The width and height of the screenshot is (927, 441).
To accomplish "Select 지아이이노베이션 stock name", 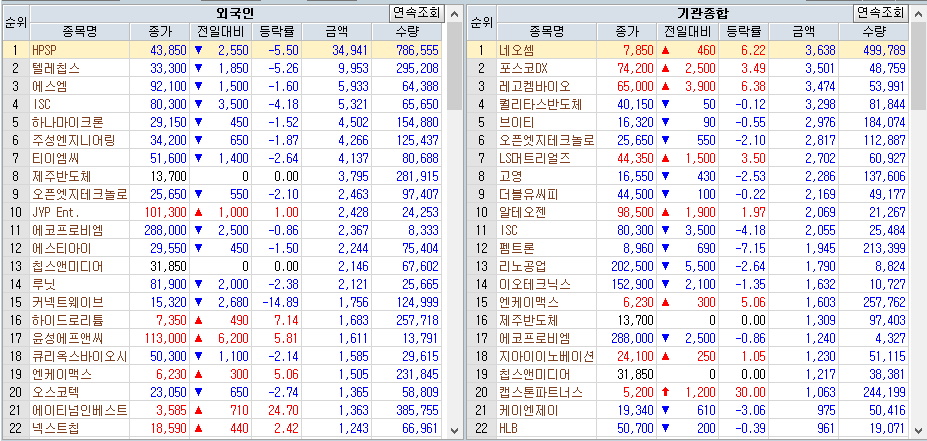I will click(x=547, y=356).
